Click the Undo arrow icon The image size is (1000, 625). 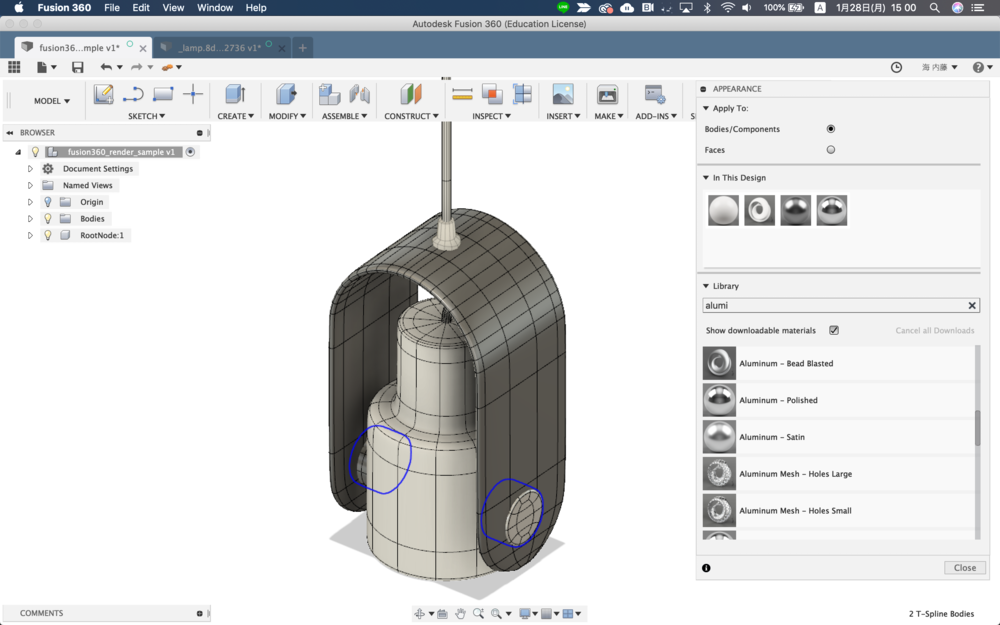coord(106,67)
